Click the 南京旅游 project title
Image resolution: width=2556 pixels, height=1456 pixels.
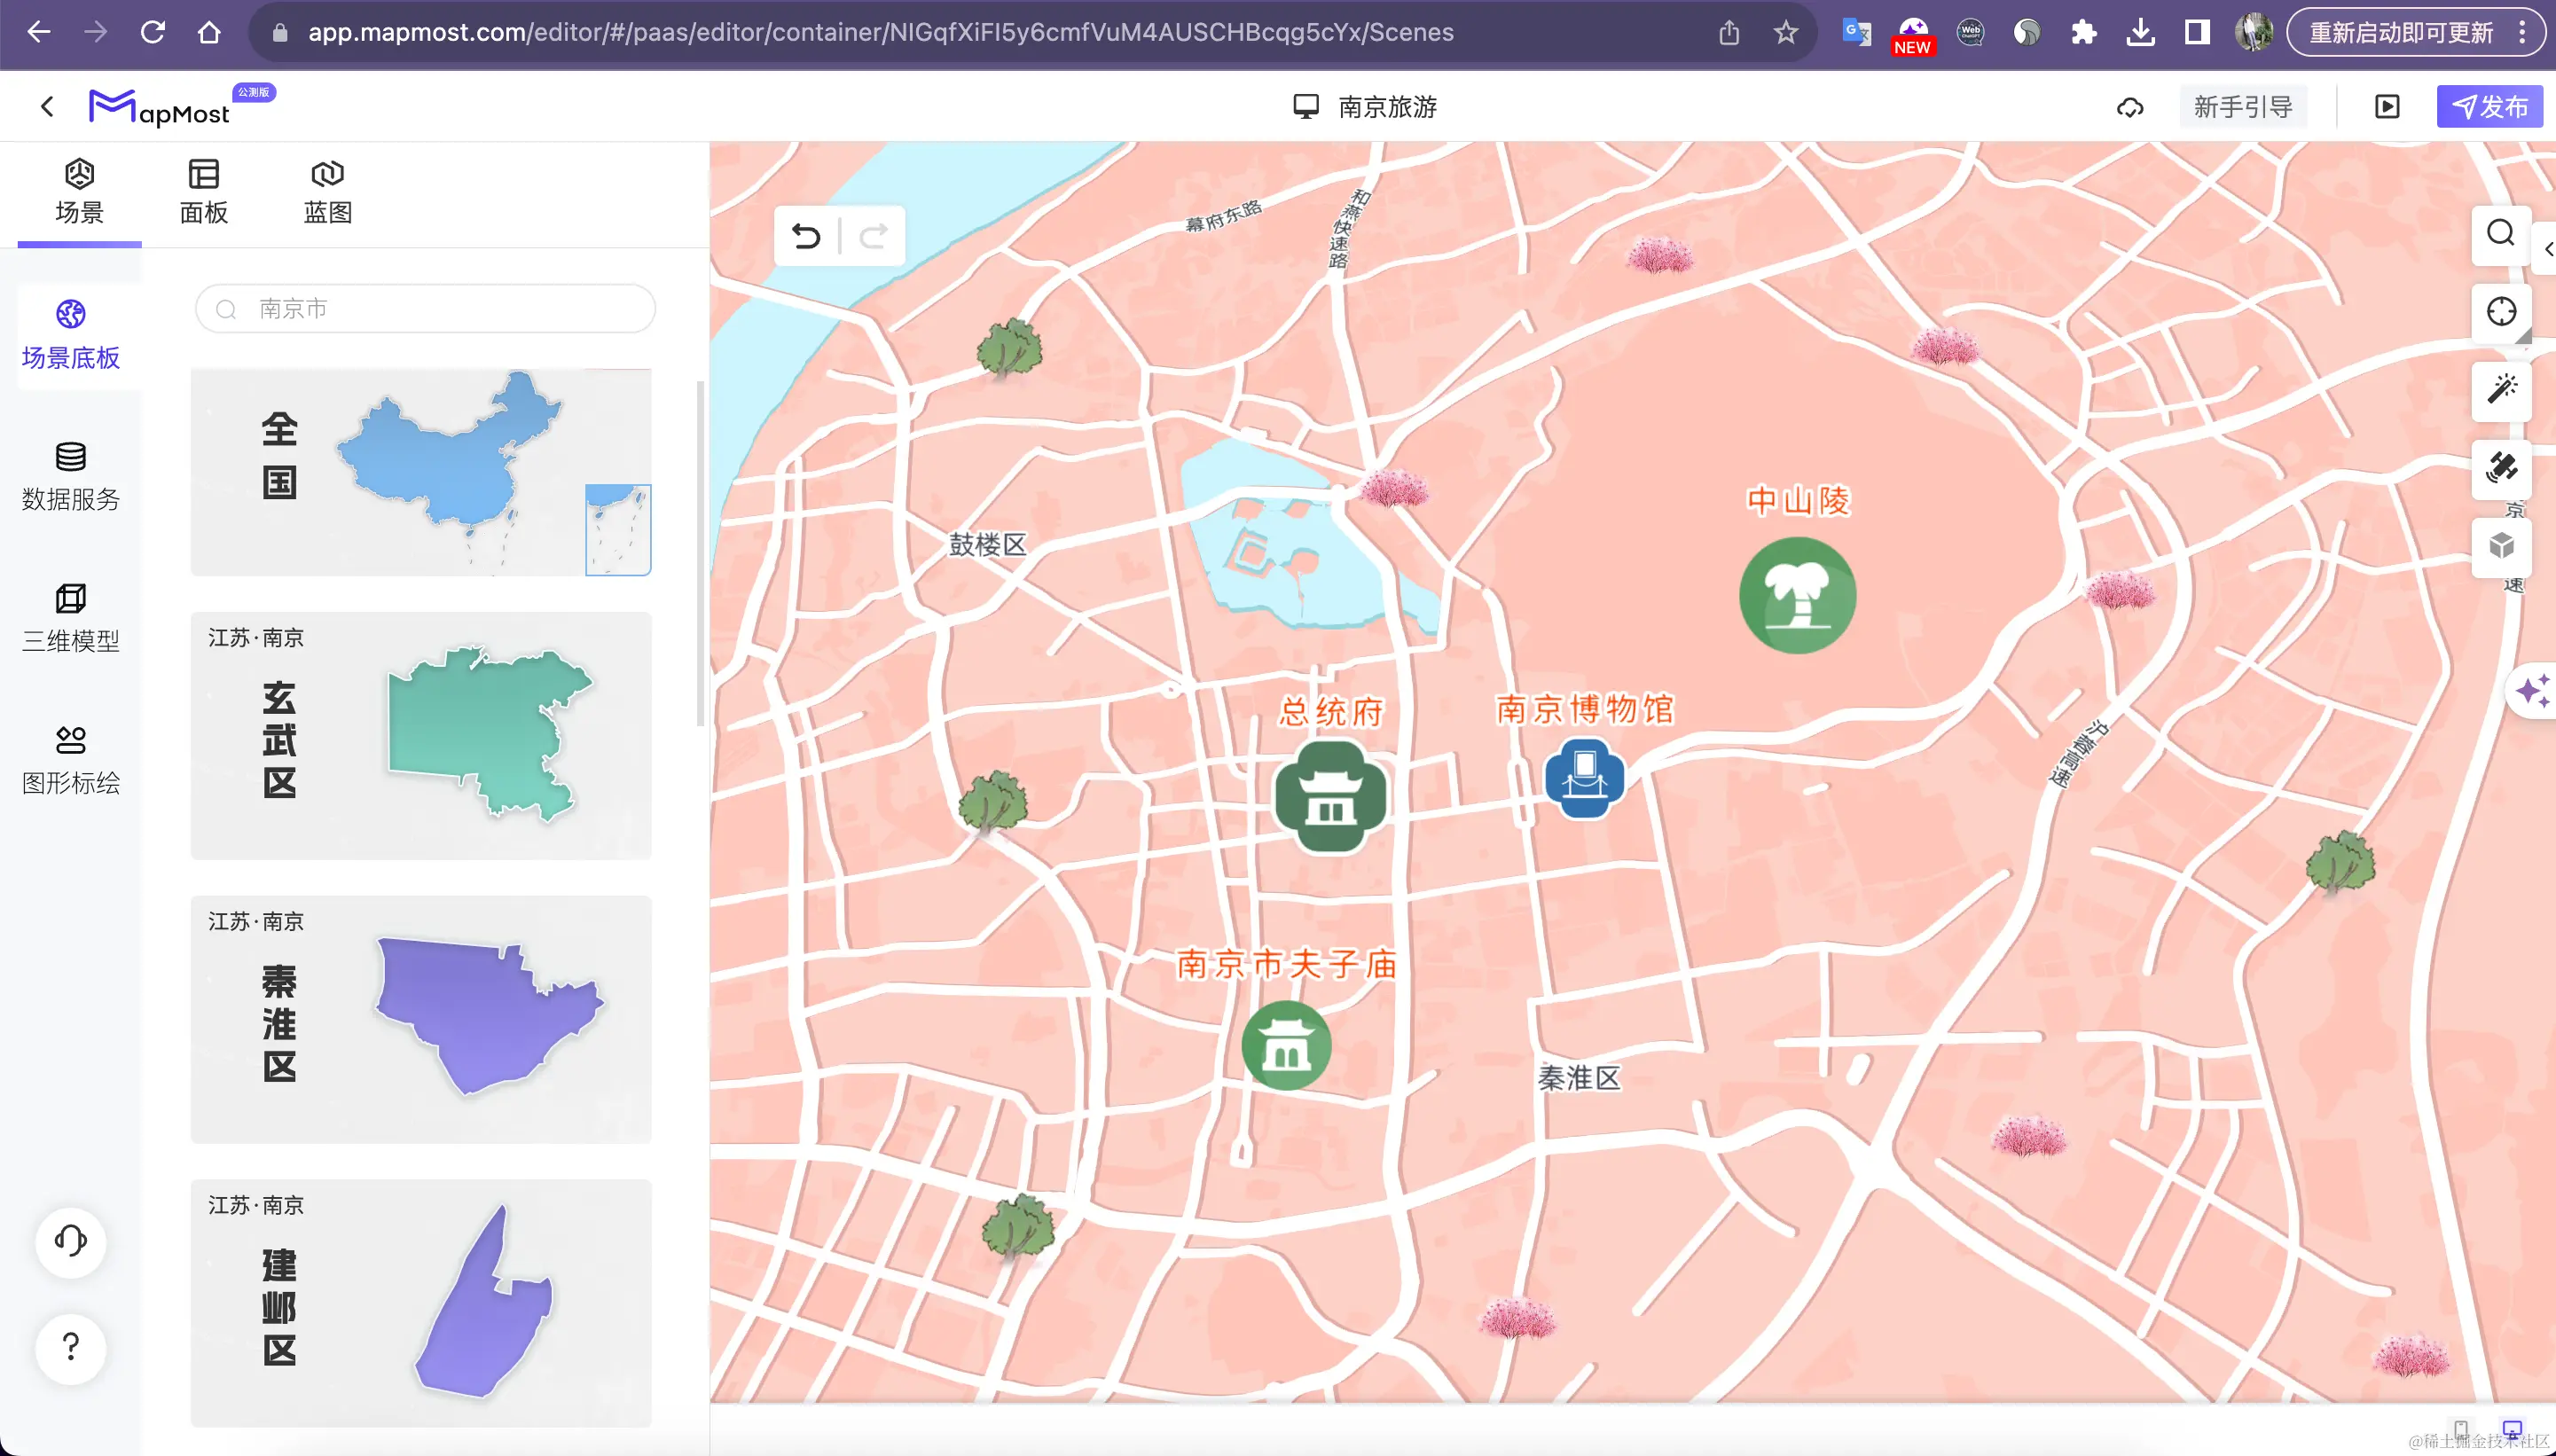pyautogui.click(x=1387, y=107)
